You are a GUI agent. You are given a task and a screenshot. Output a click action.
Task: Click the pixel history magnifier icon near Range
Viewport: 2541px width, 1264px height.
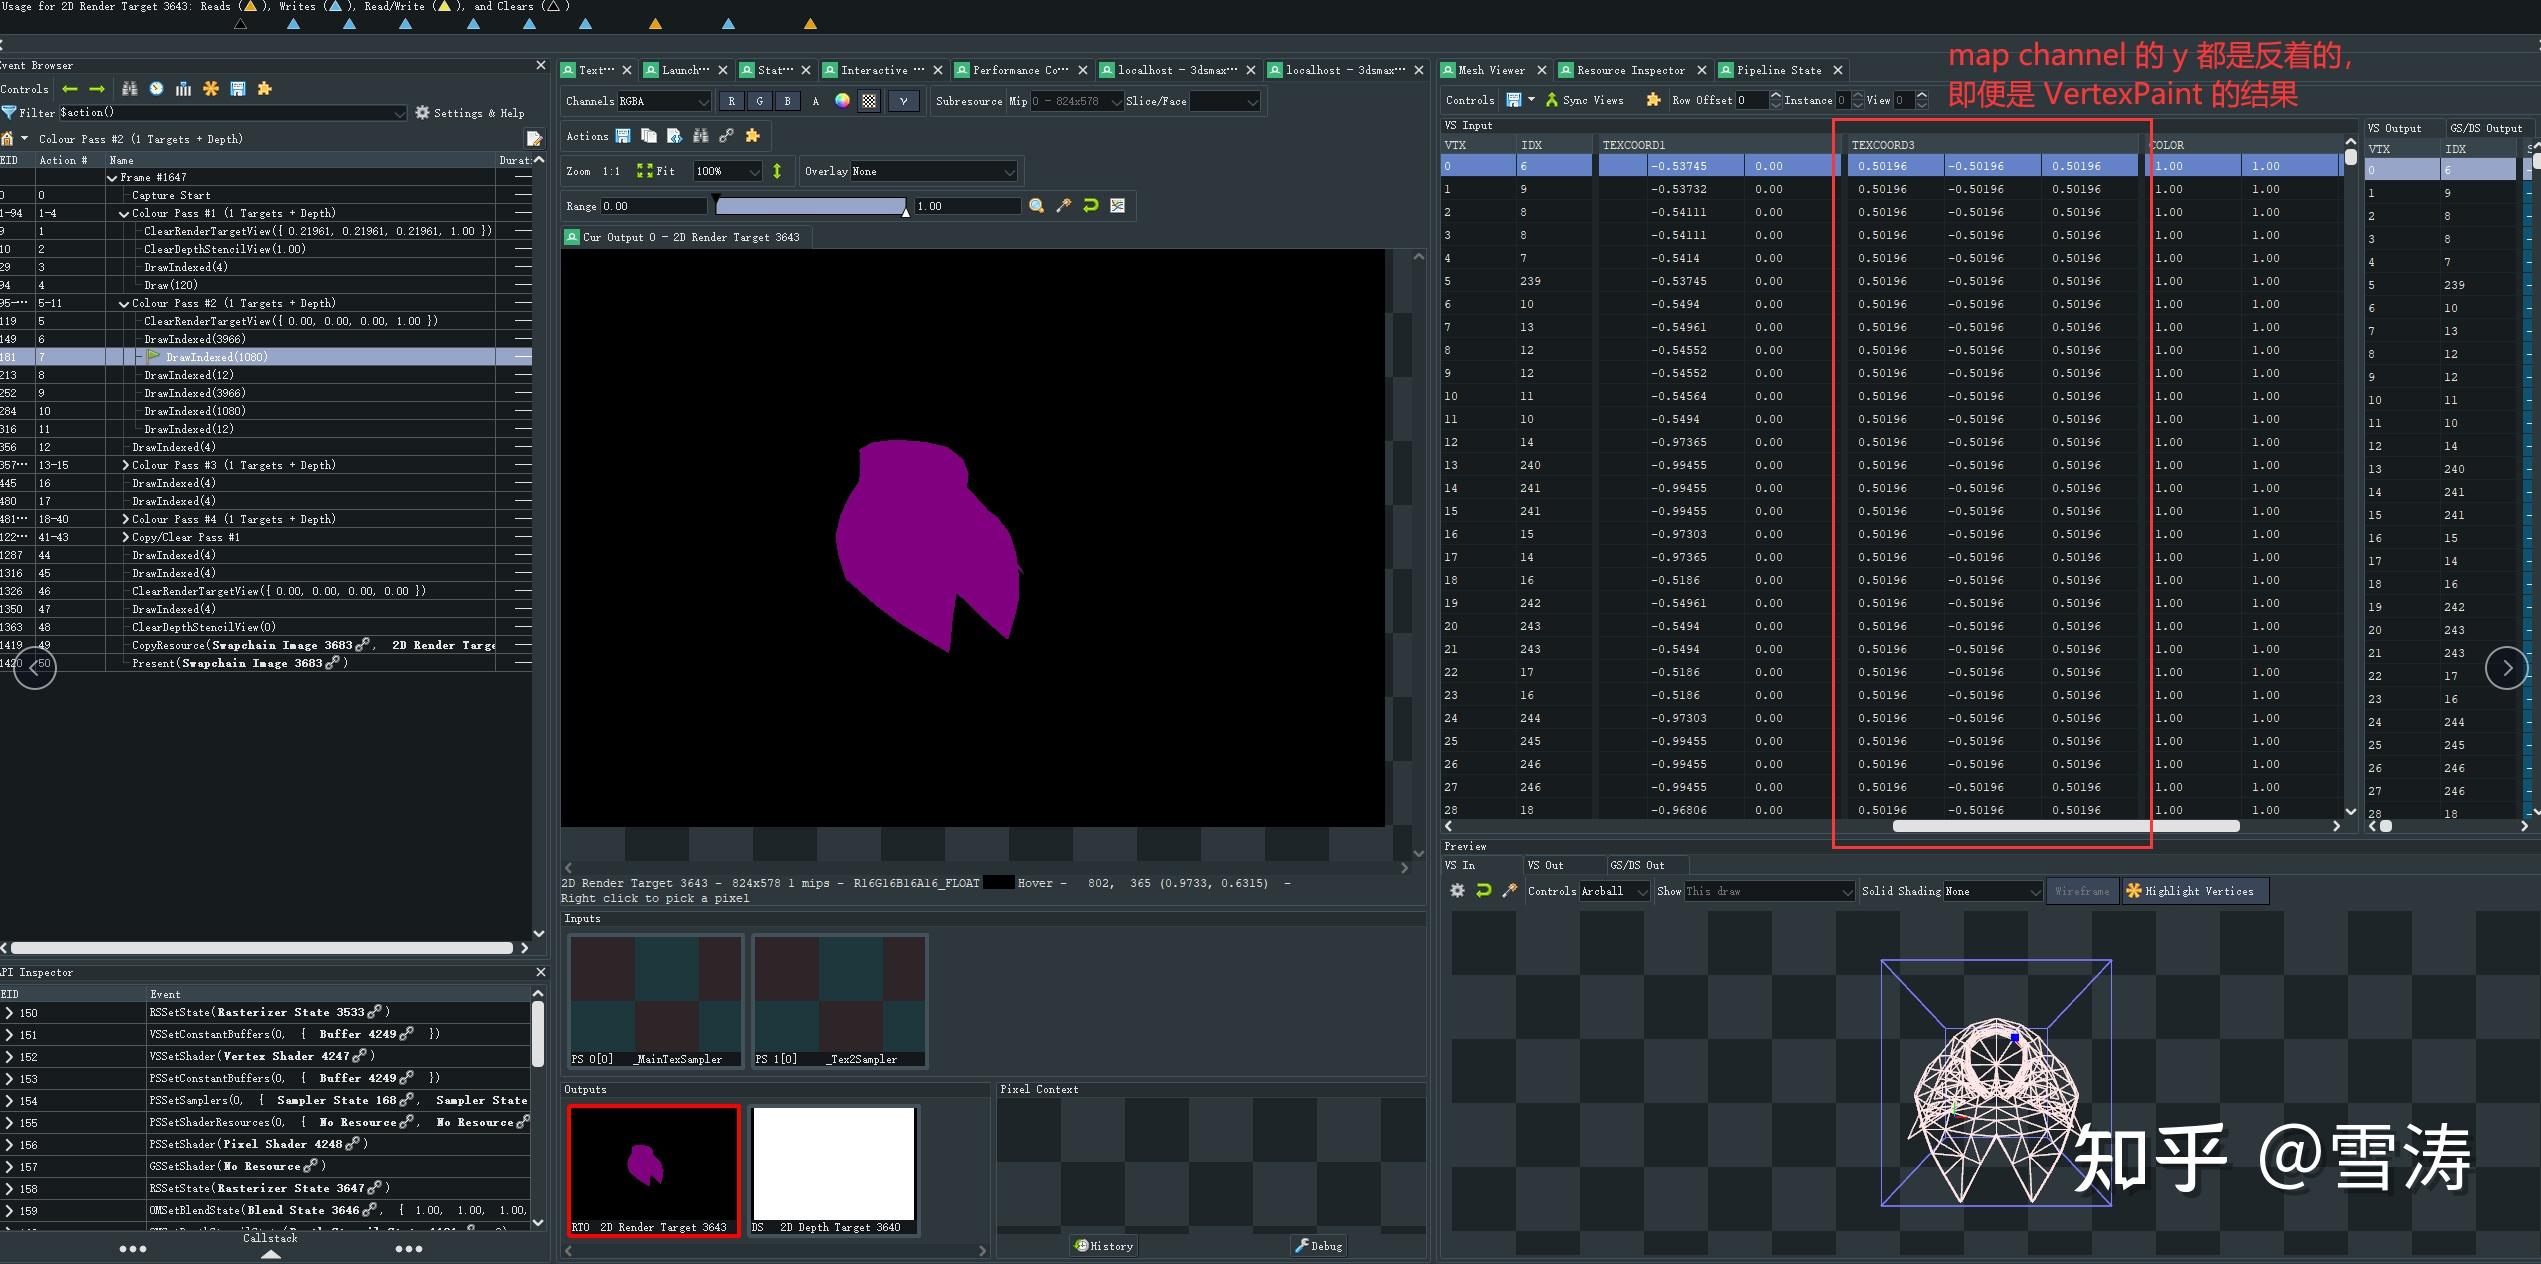pyautogui.click(x=1038, y=206)
